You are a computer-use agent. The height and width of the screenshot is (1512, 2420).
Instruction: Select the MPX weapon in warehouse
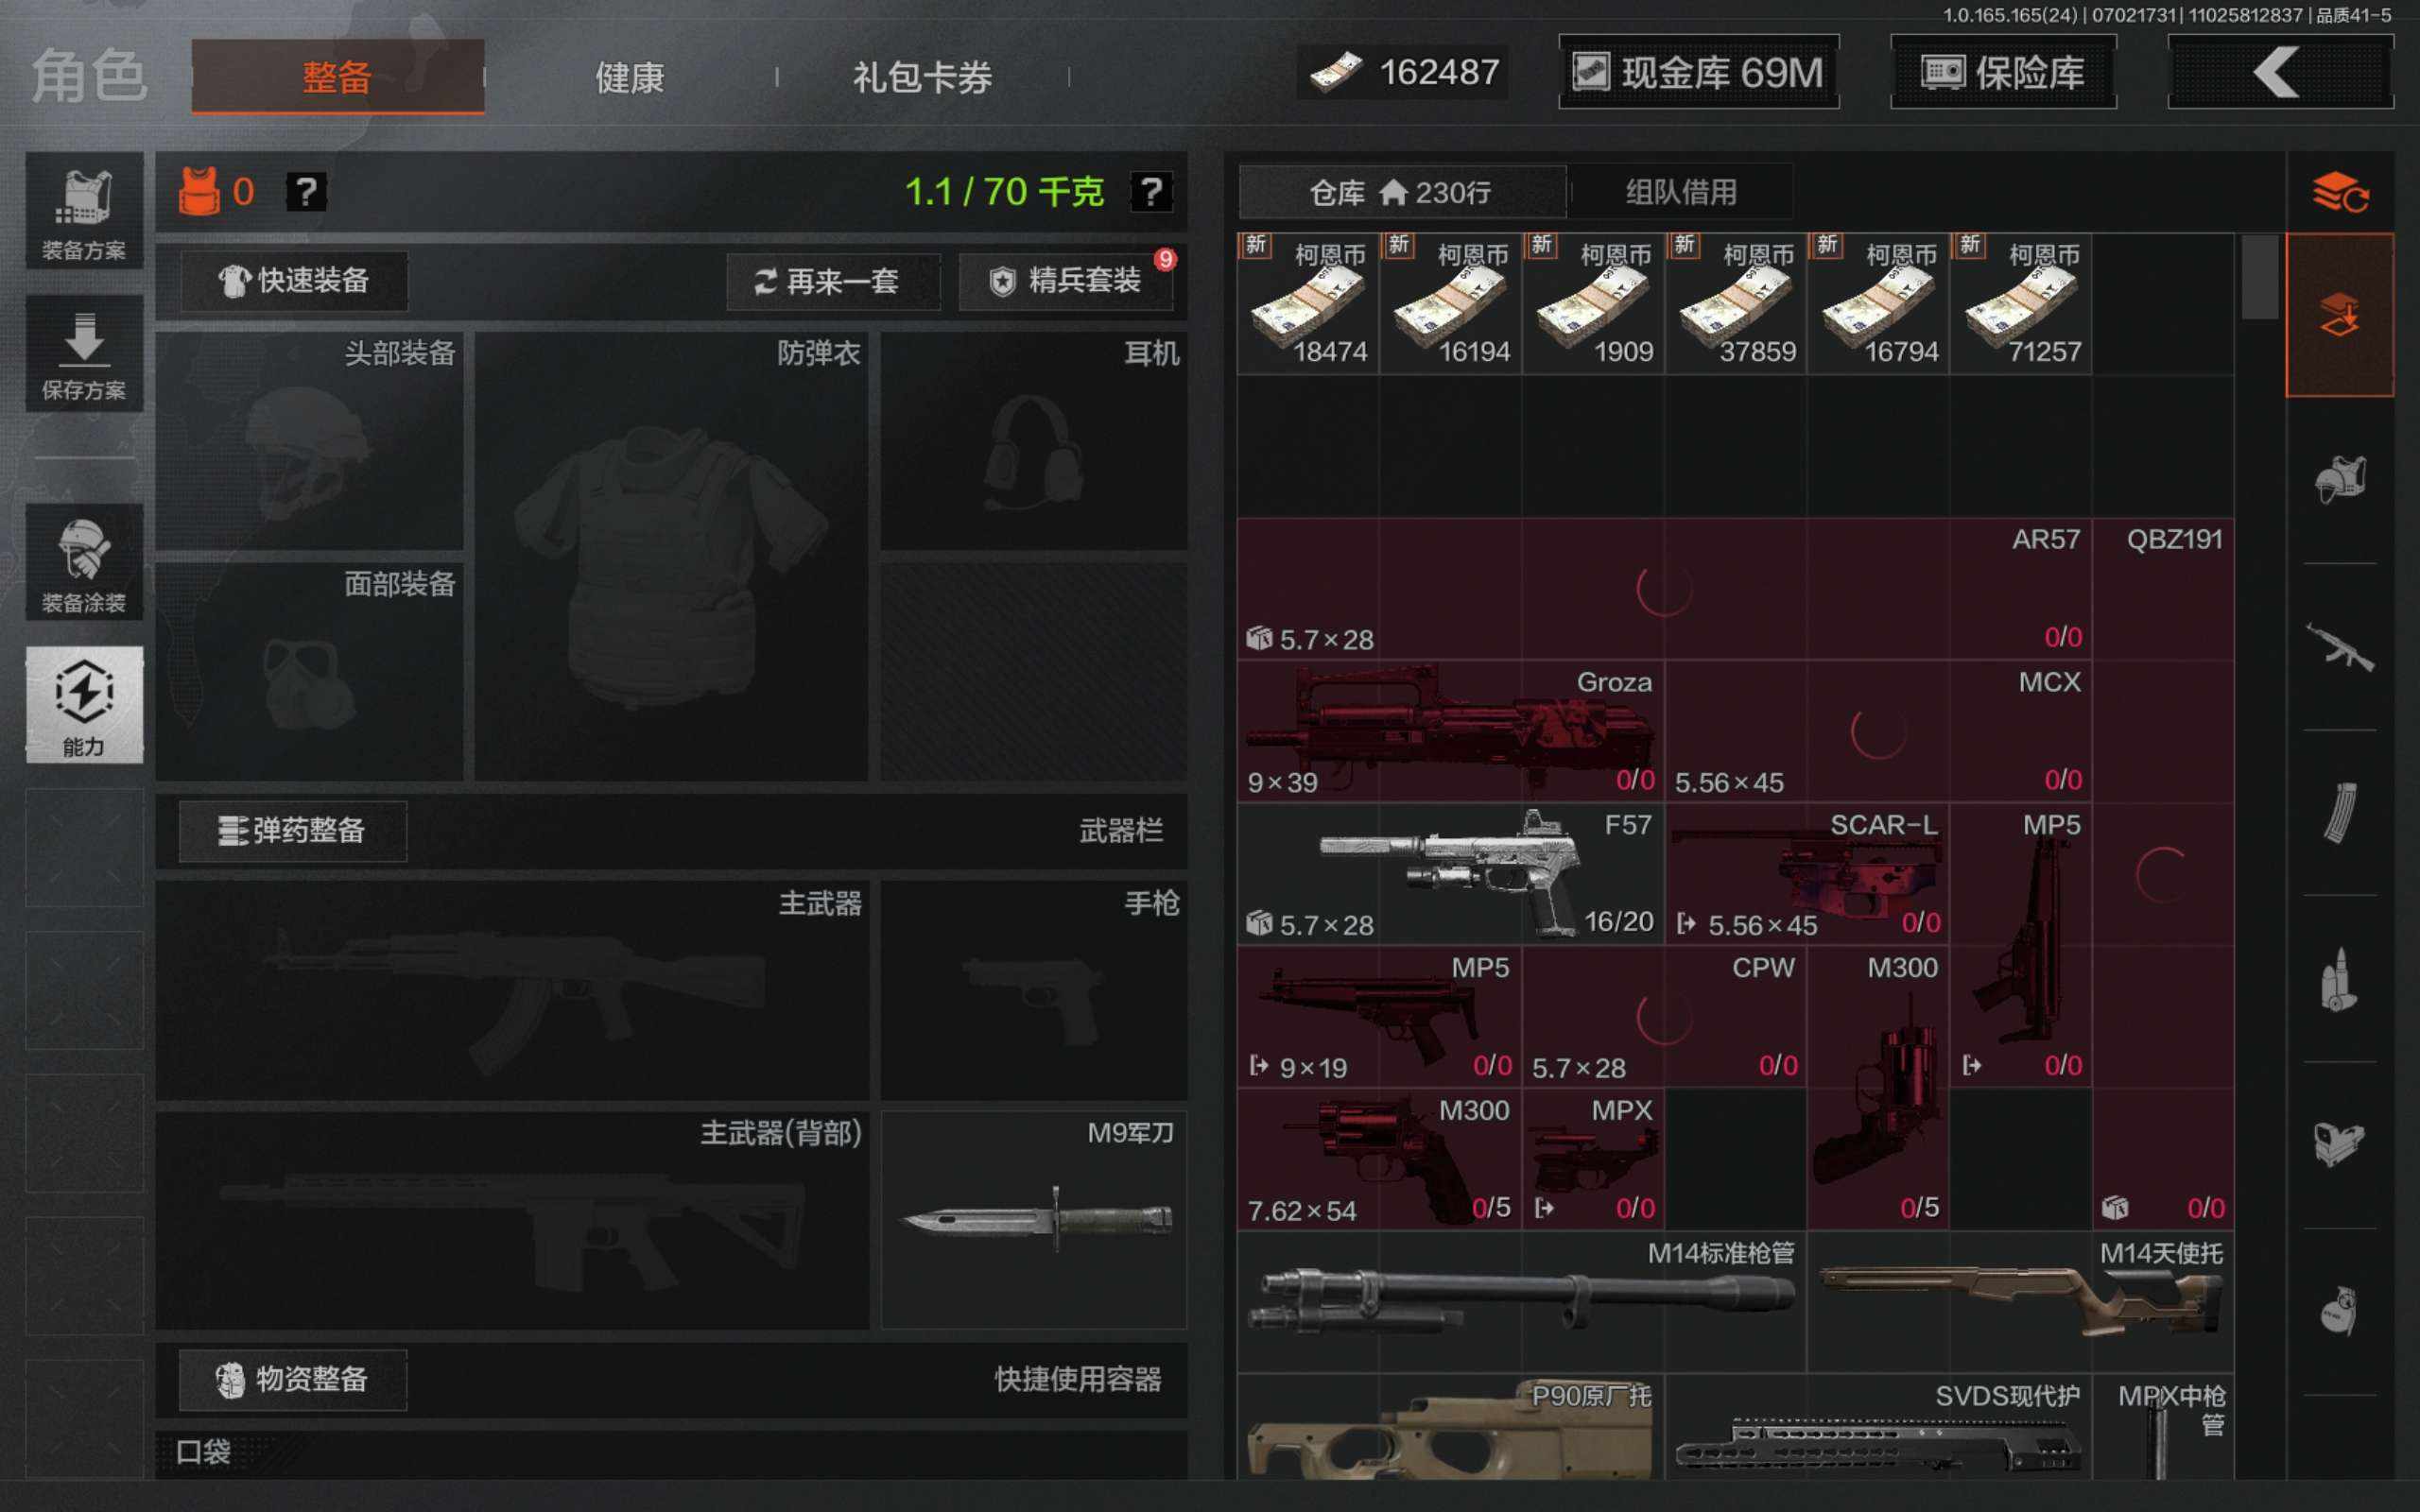tap(1593, 1159)
